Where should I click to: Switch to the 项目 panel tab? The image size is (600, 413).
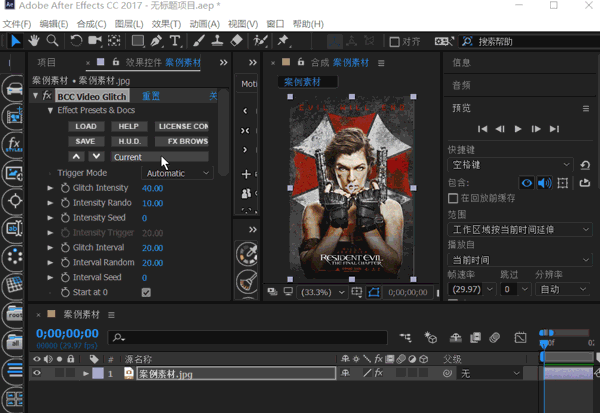tap(46, 62)
